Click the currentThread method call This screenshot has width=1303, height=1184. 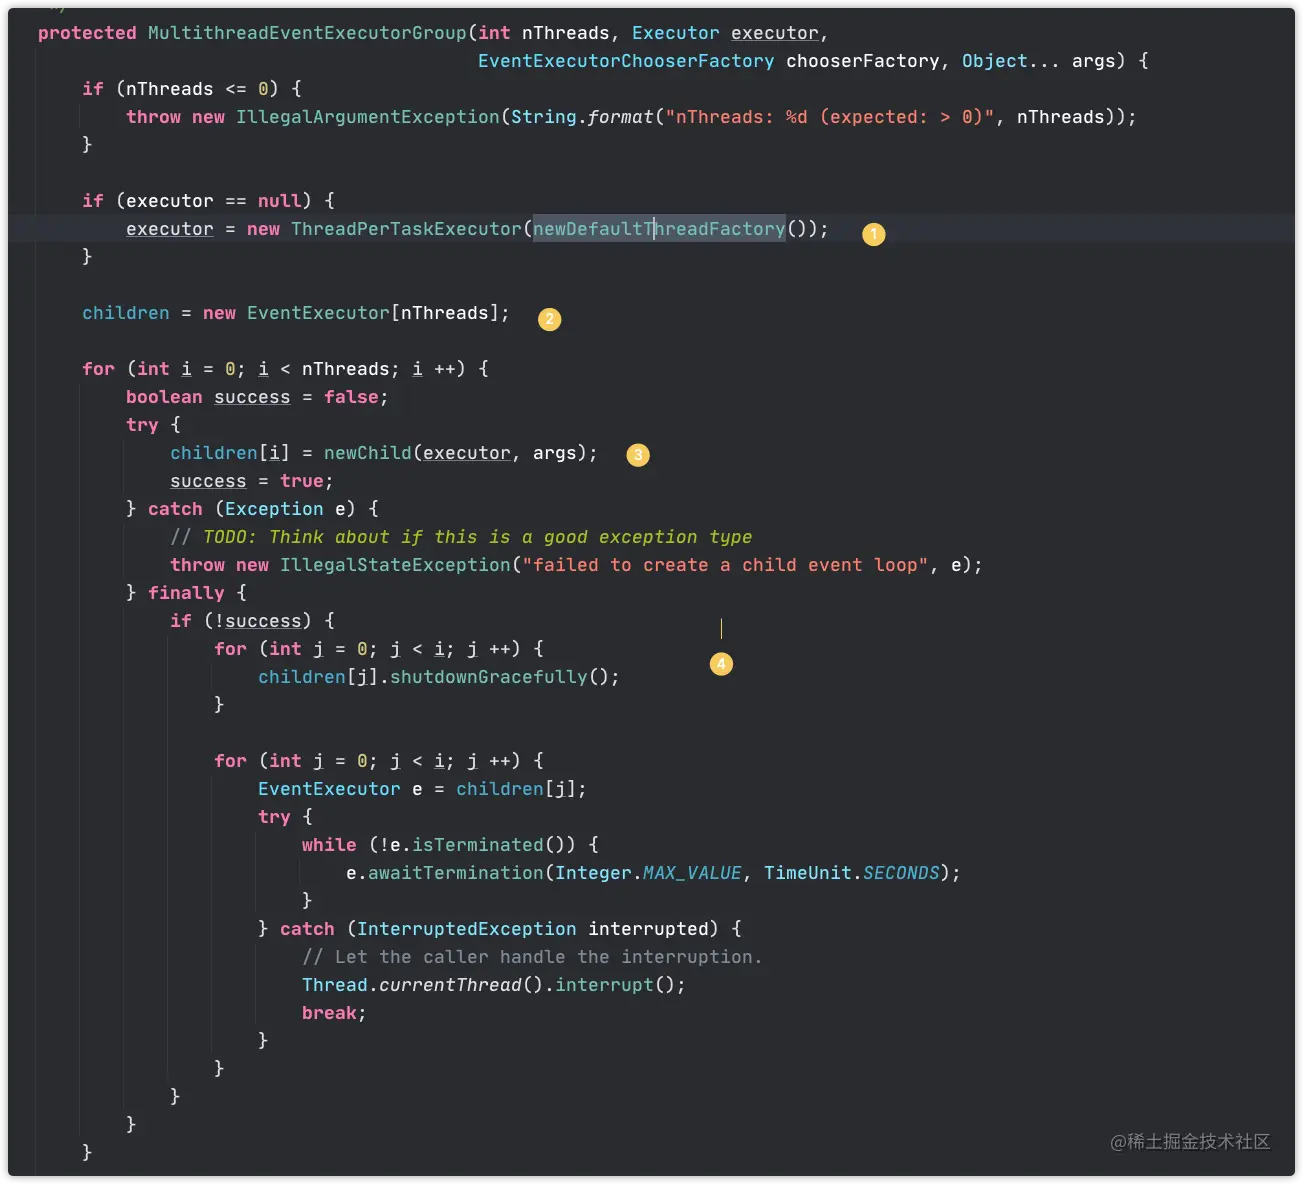pyautogui.click(x=450, y=985)
